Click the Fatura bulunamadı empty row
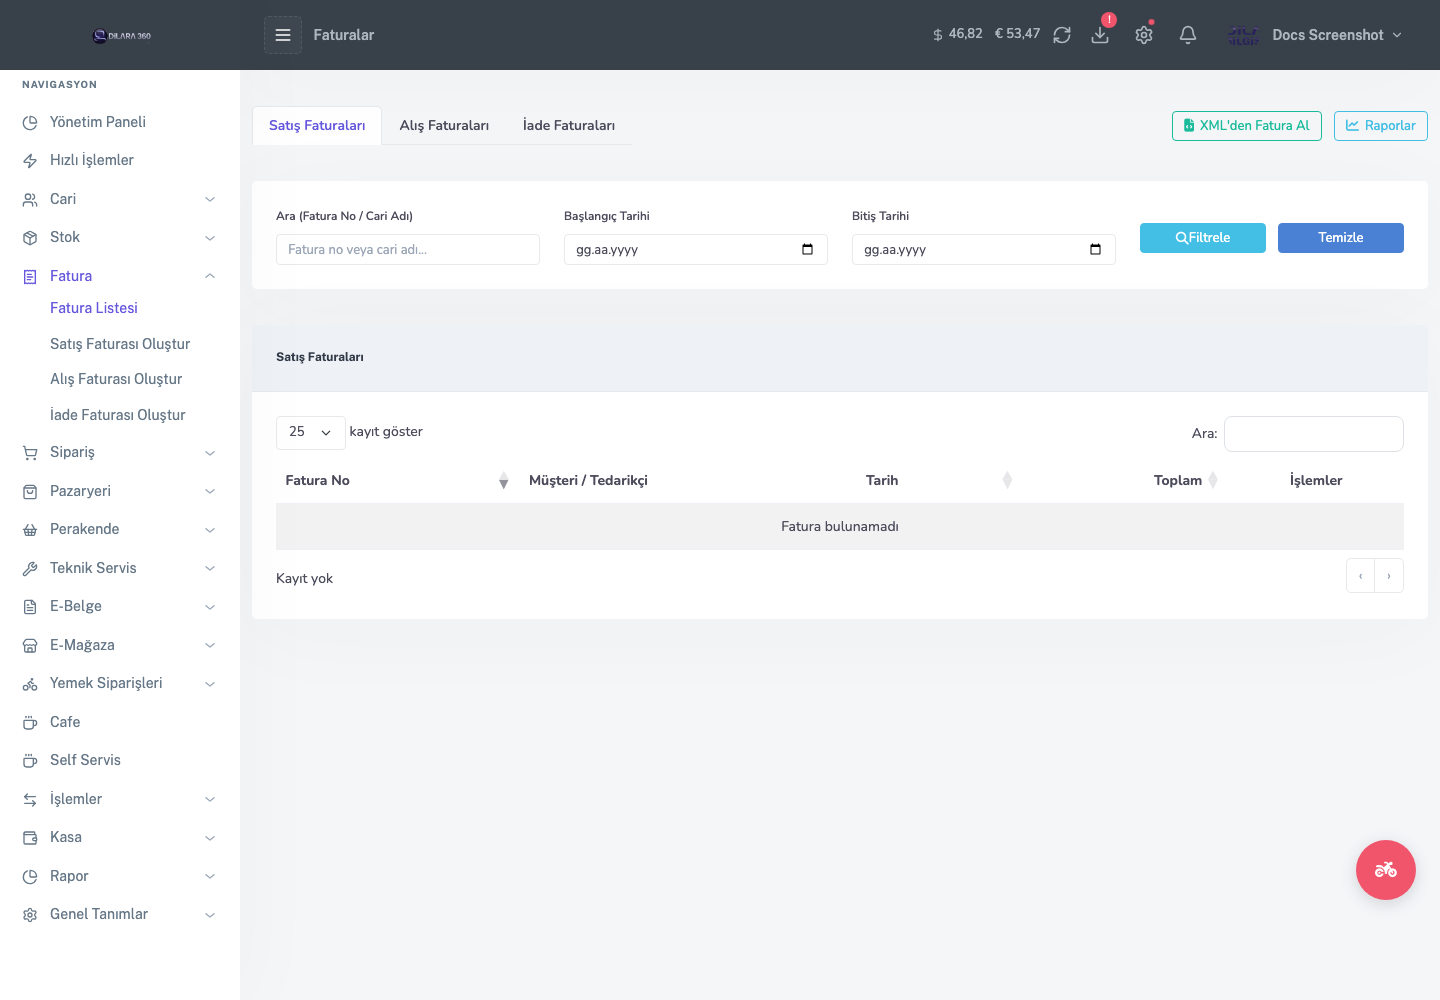Screen dimensions: 1440x1000 point(840,527)
